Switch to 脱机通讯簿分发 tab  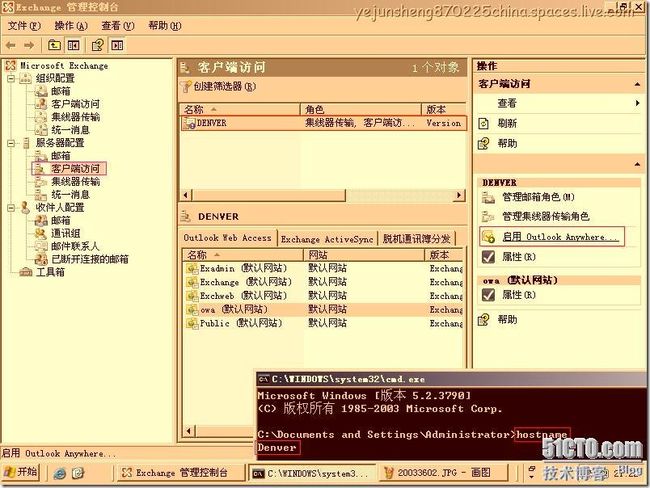(417, 239)
